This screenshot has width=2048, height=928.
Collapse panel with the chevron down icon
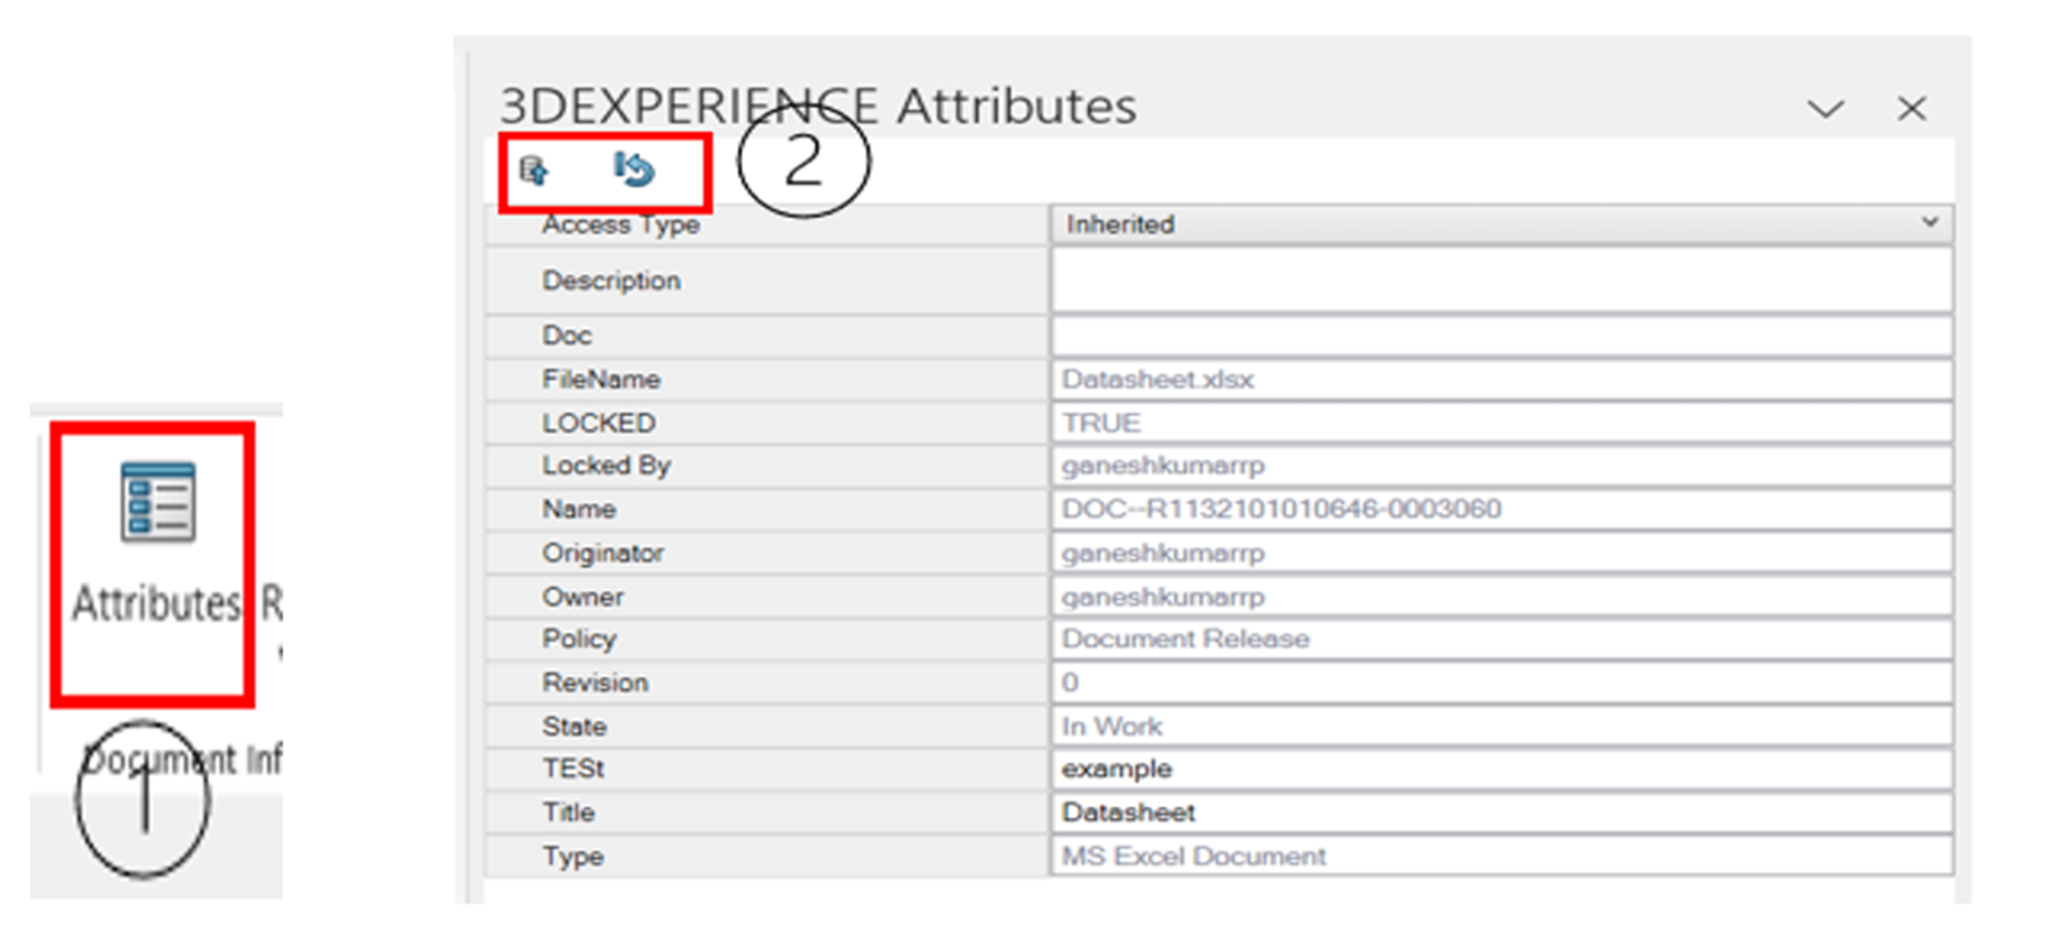point(1825,108)
